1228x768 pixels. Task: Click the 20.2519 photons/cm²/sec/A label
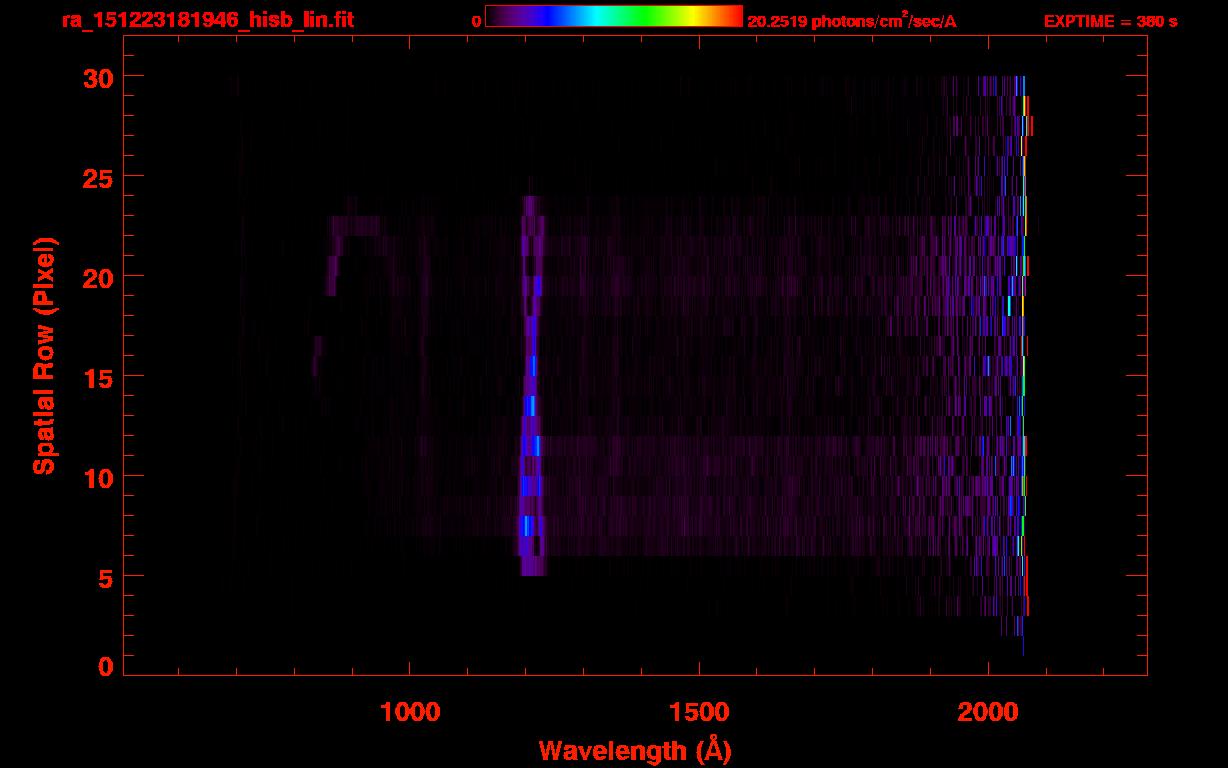click(852, 21)
